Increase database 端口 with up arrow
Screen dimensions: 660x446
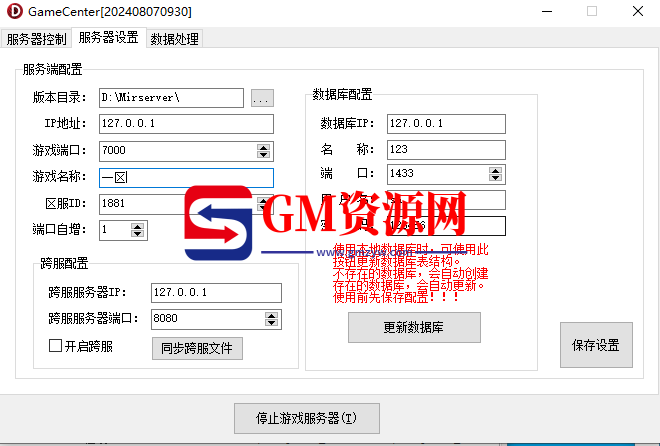click(495, 171)
